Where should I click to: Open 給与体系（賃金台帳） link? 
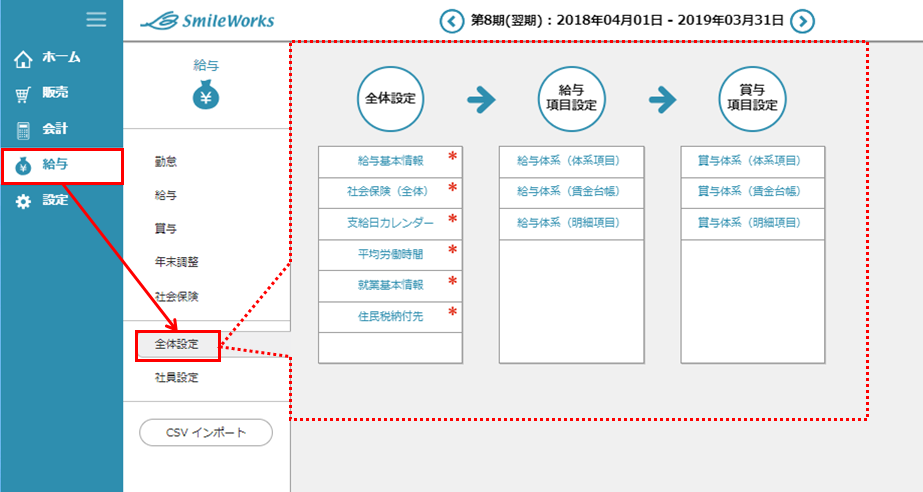point(571,192)
